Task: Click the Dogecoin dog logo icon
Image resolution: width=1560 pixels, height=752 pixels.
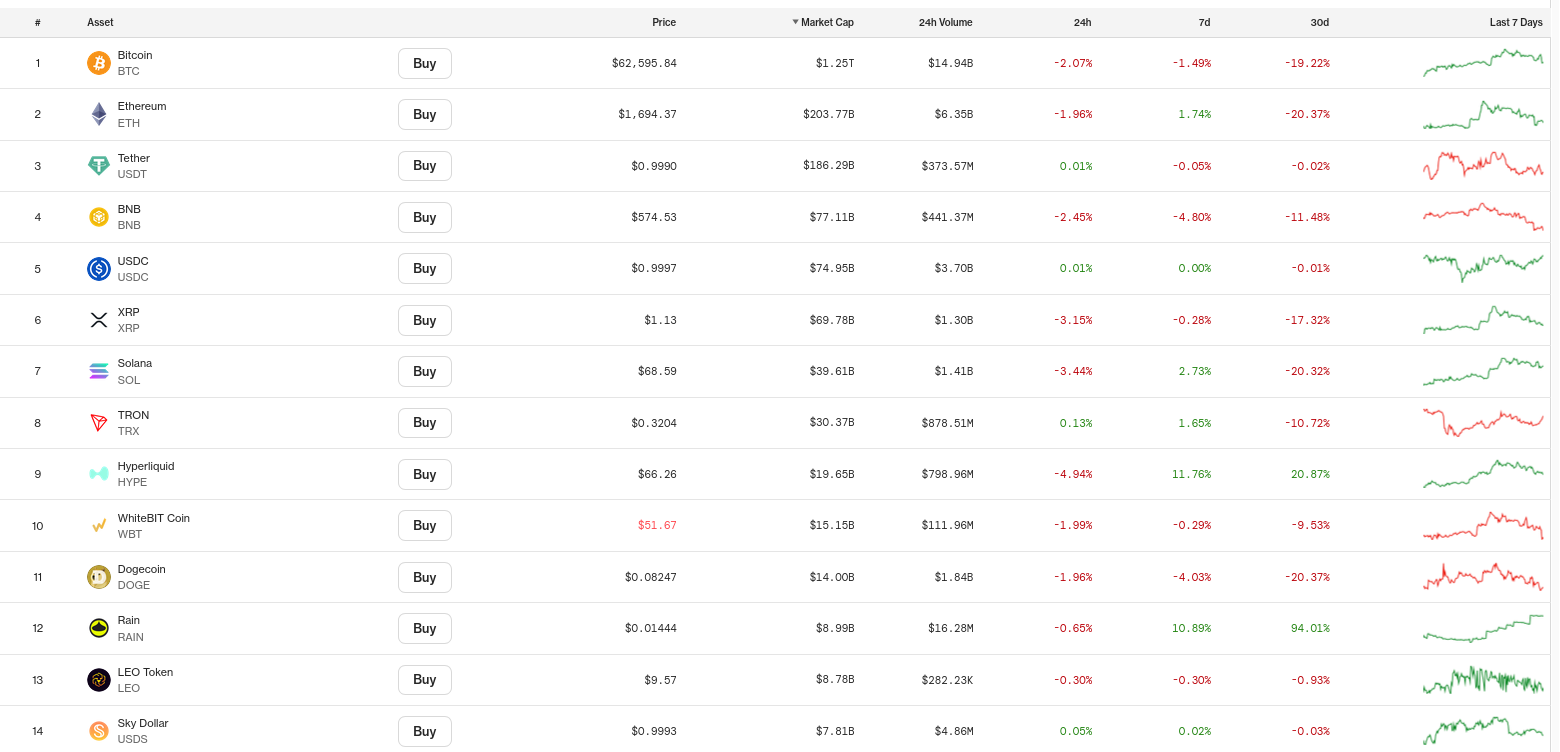Action: [x=99, y=577]
